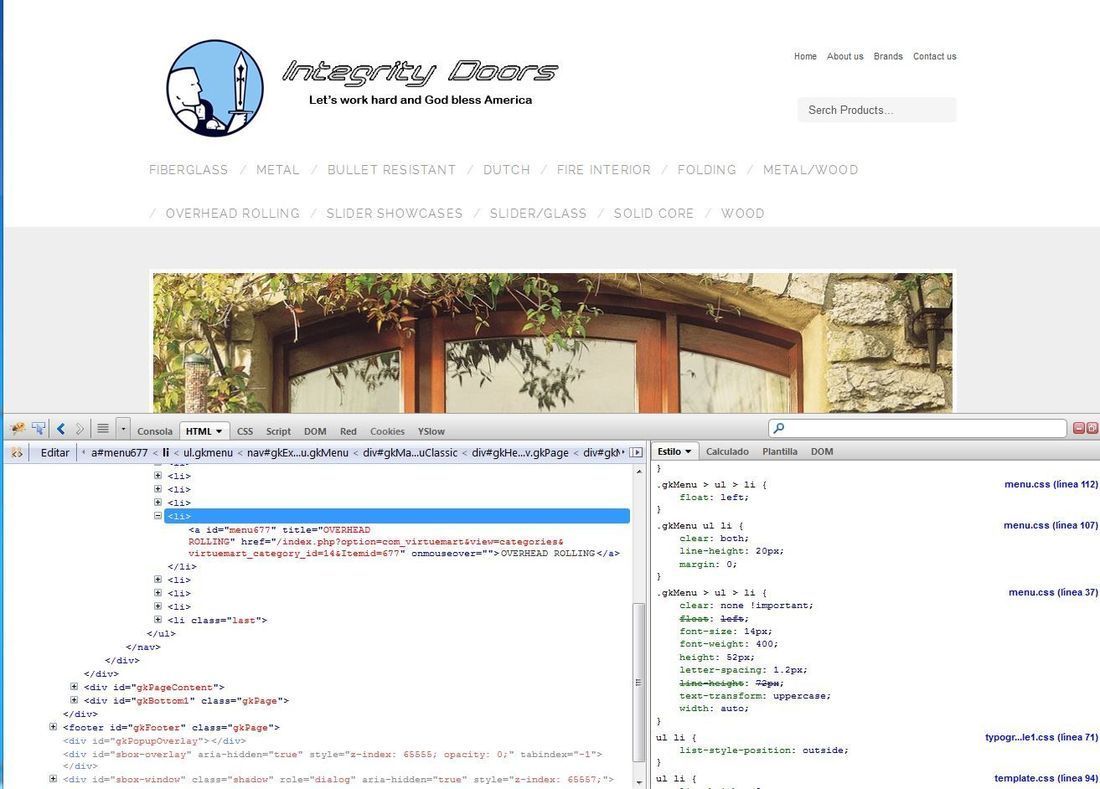The width and height of the screenshot is (1100, 789).
Task: Open the YSlow tab
Action: [x=431, y=431]
